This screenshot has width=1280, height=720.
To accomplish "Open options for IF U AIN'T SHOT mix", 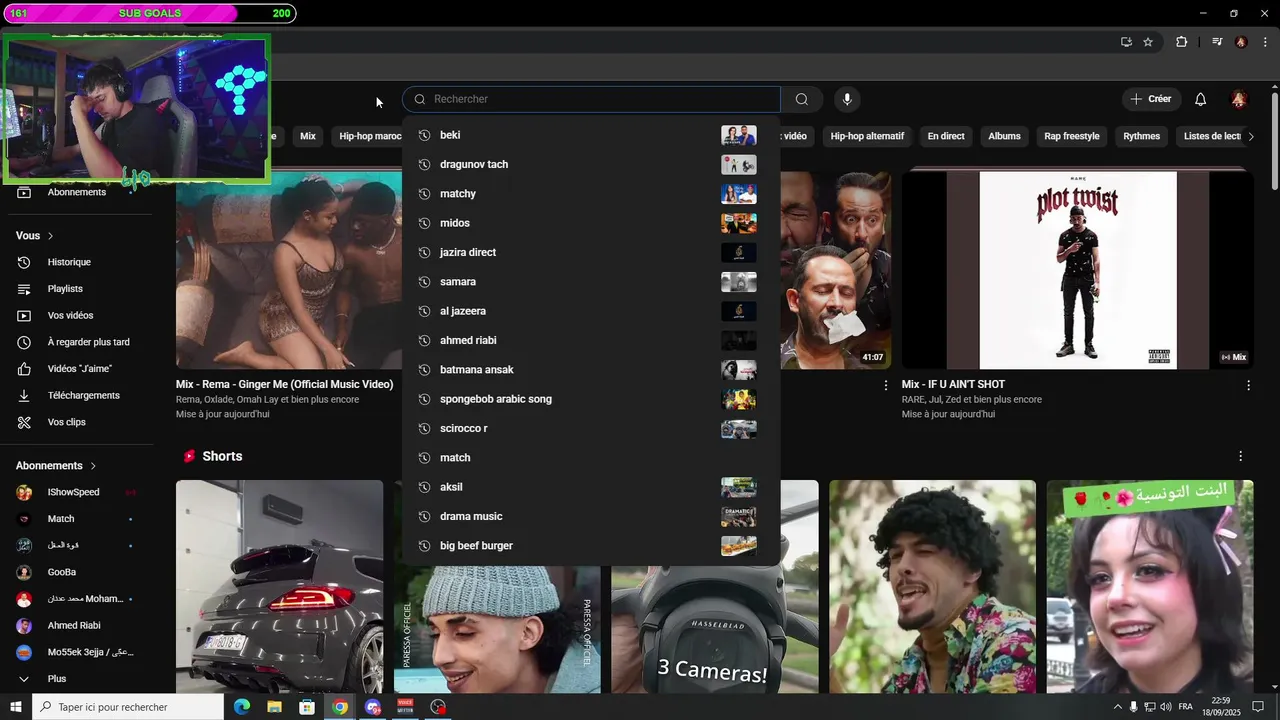I will tap(1248, 385).
